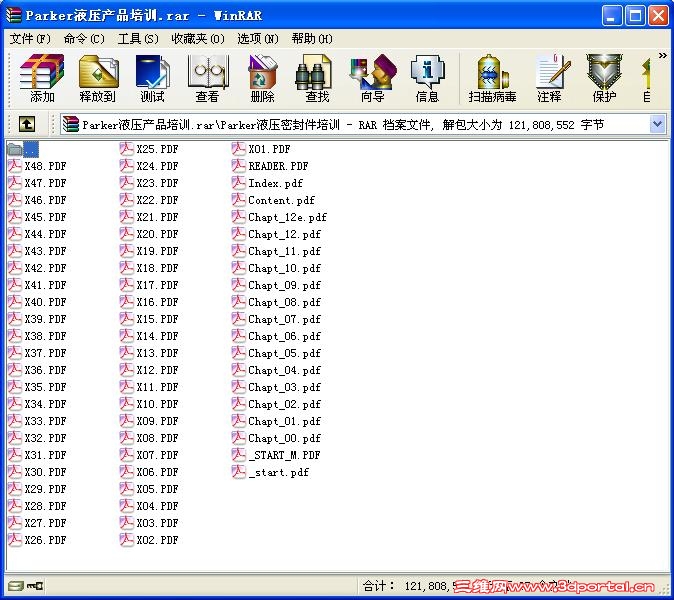Viewport: 674px width, 600px height.
Task: Select file name X29.PDF
Action: click(x=46, y=489)
